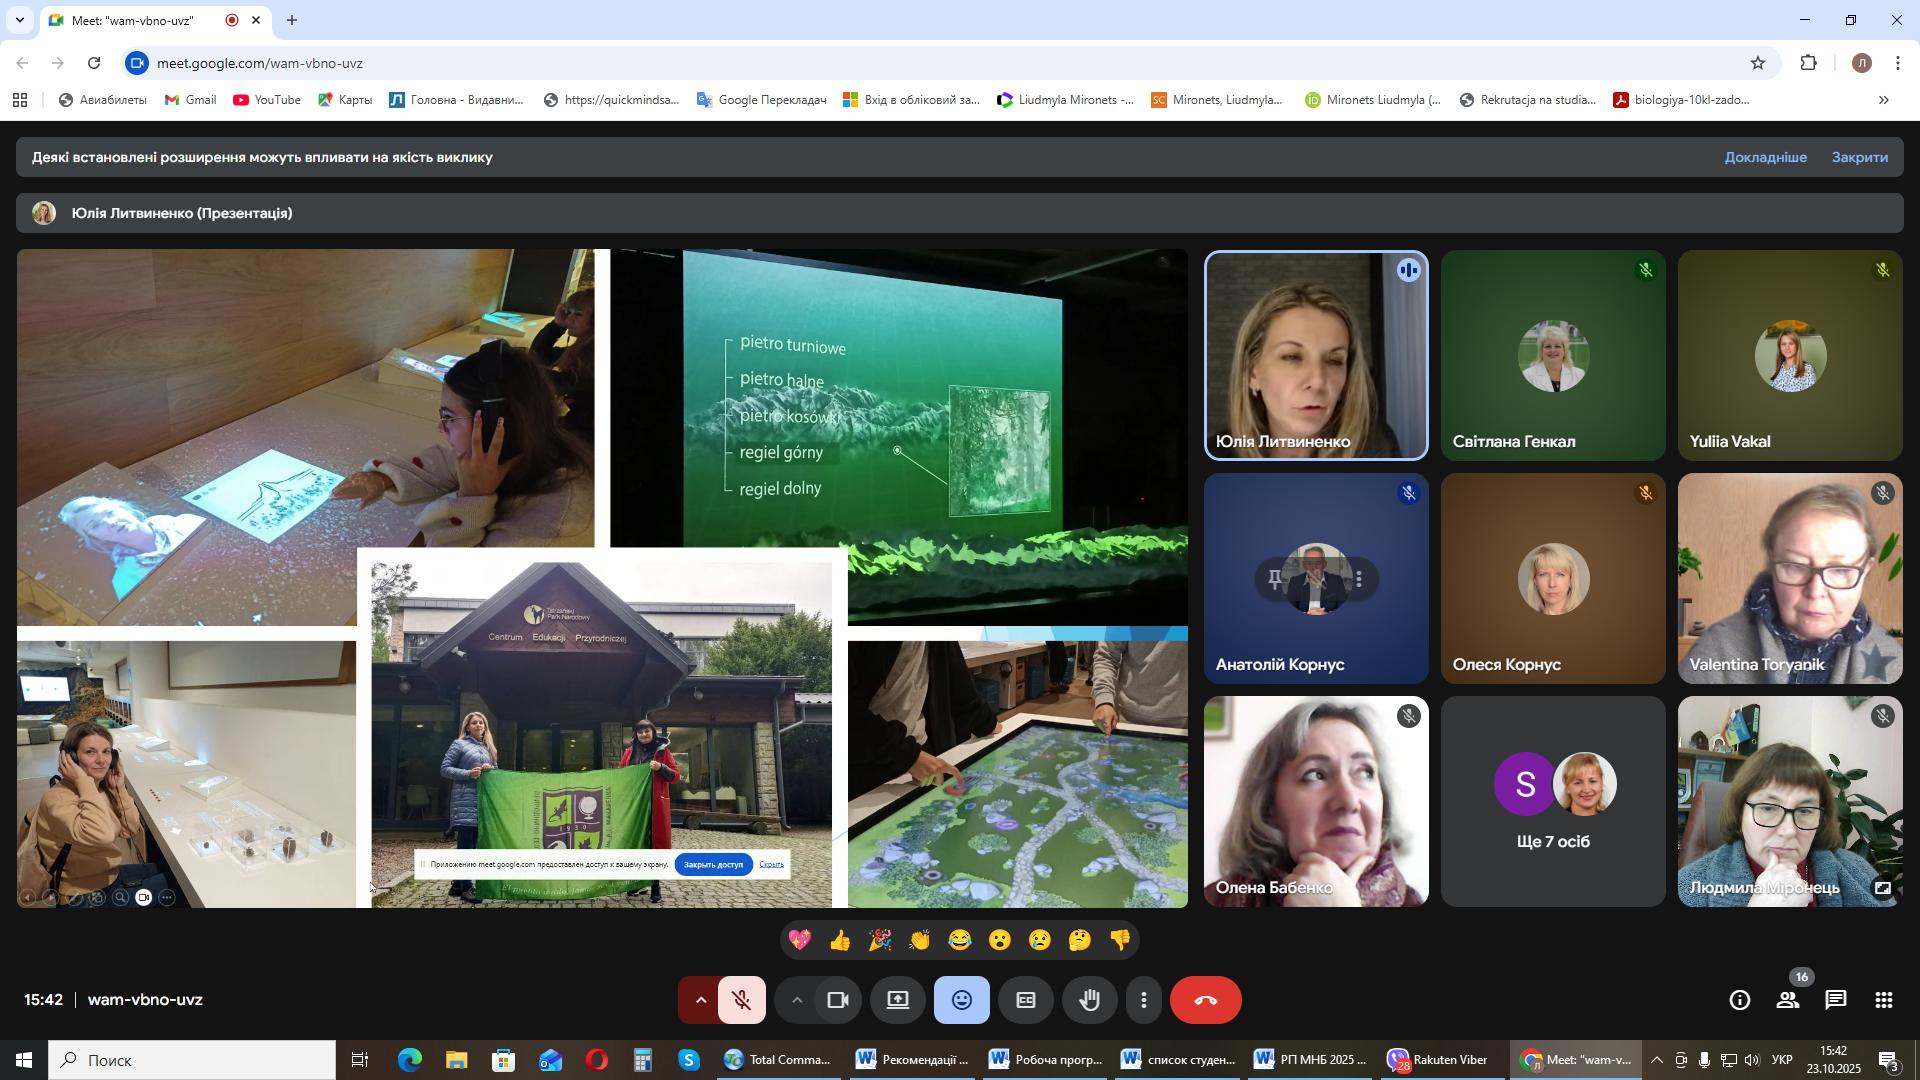
Task: Toggle captions with the CC icon
Action: (x=1026, y=1000)
